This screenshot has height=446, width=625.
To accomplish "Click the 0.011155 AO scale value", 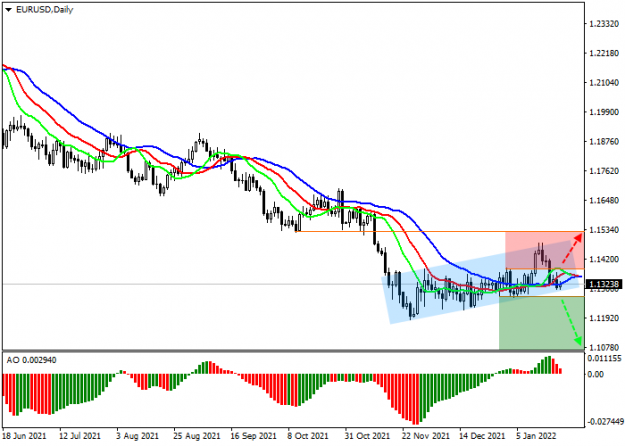I will [604, 359].
